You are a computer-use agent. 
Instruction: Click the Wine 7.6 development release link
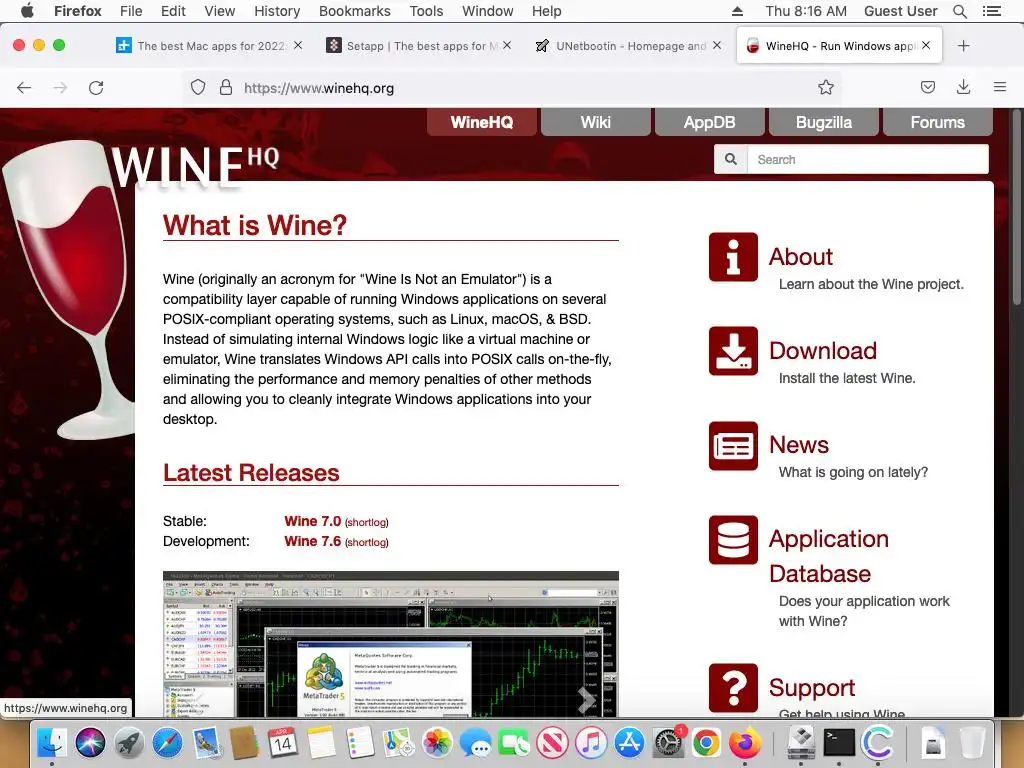tap(312, 541)
